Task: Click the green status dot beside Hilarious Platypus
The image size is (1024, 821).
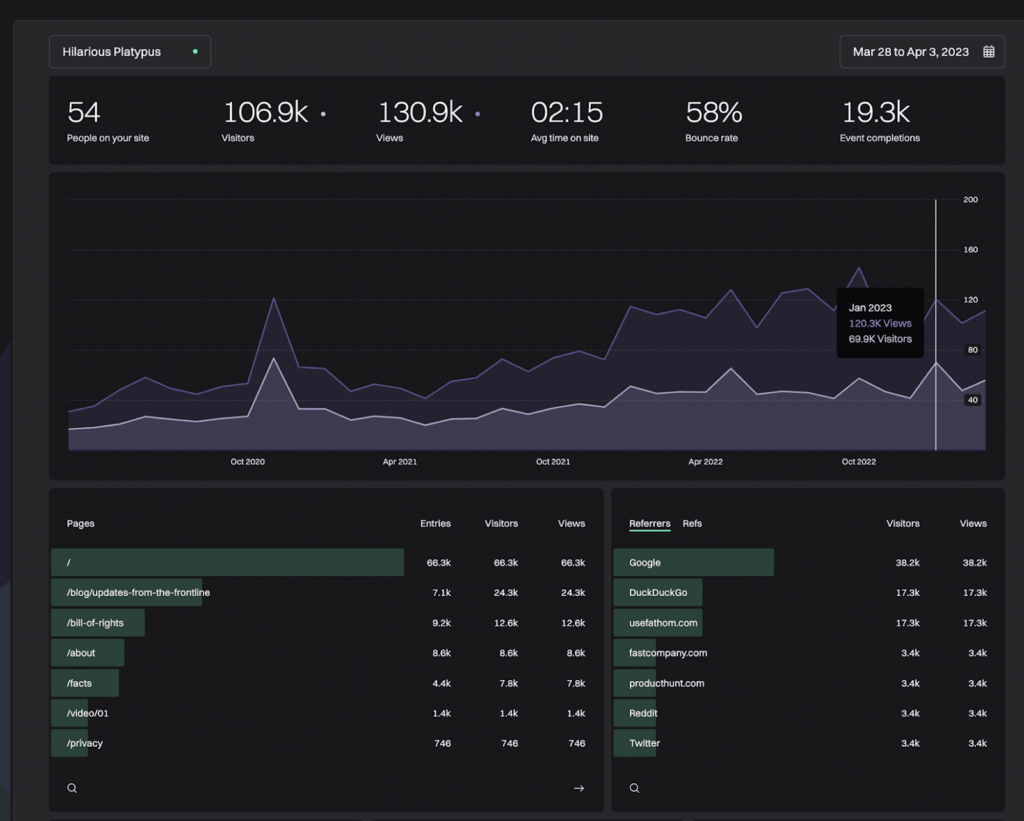Action: click(x=195, y=52)
